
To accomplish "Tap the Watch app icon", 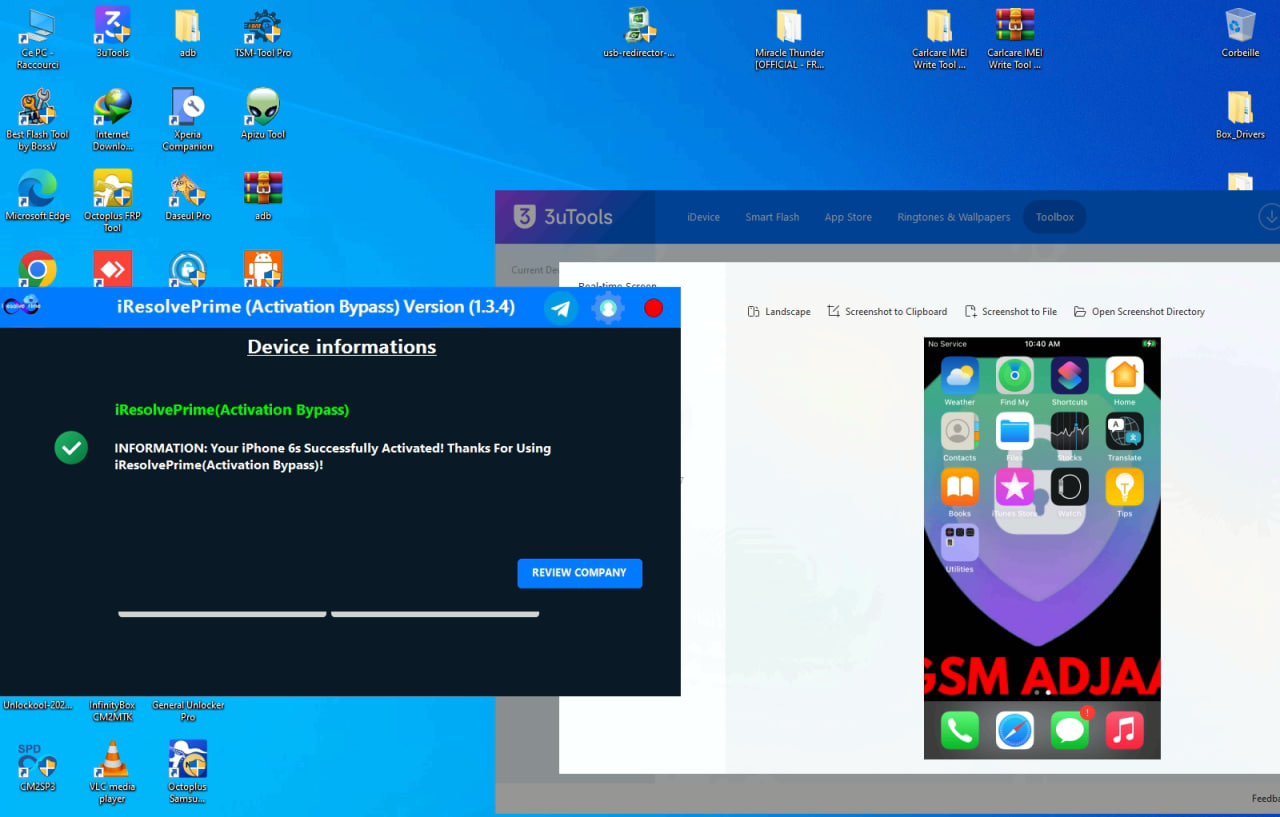I will (1069, 488).
